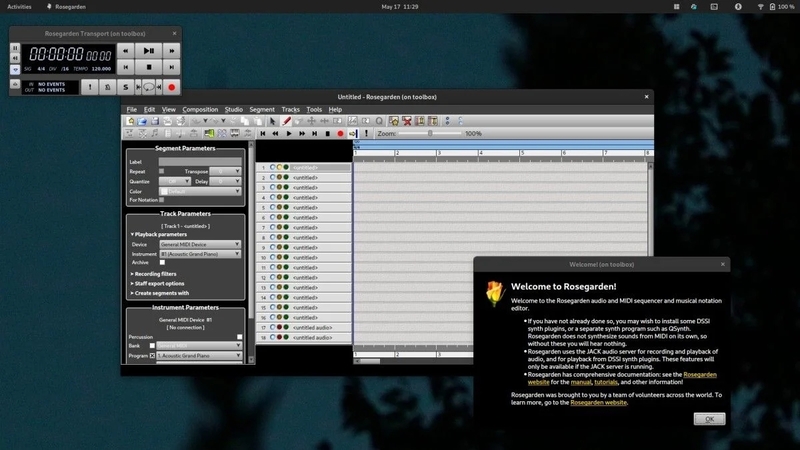Click Play in the main window toolbar
This screenshot has height=450, width=800.
[289, 134]
